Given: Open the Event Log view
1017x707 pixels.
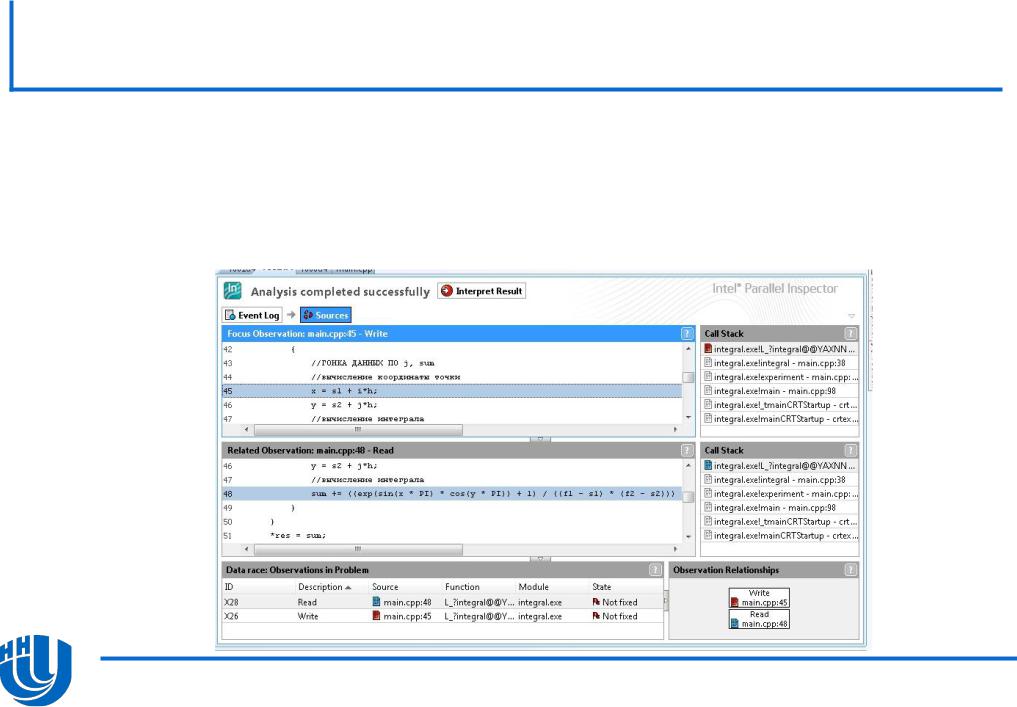Looking at the screenshot, I should 252,315.
